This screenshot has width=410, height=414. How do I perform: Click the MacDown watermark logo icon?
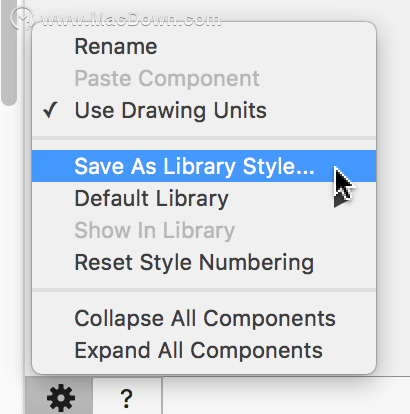(22, 19)
